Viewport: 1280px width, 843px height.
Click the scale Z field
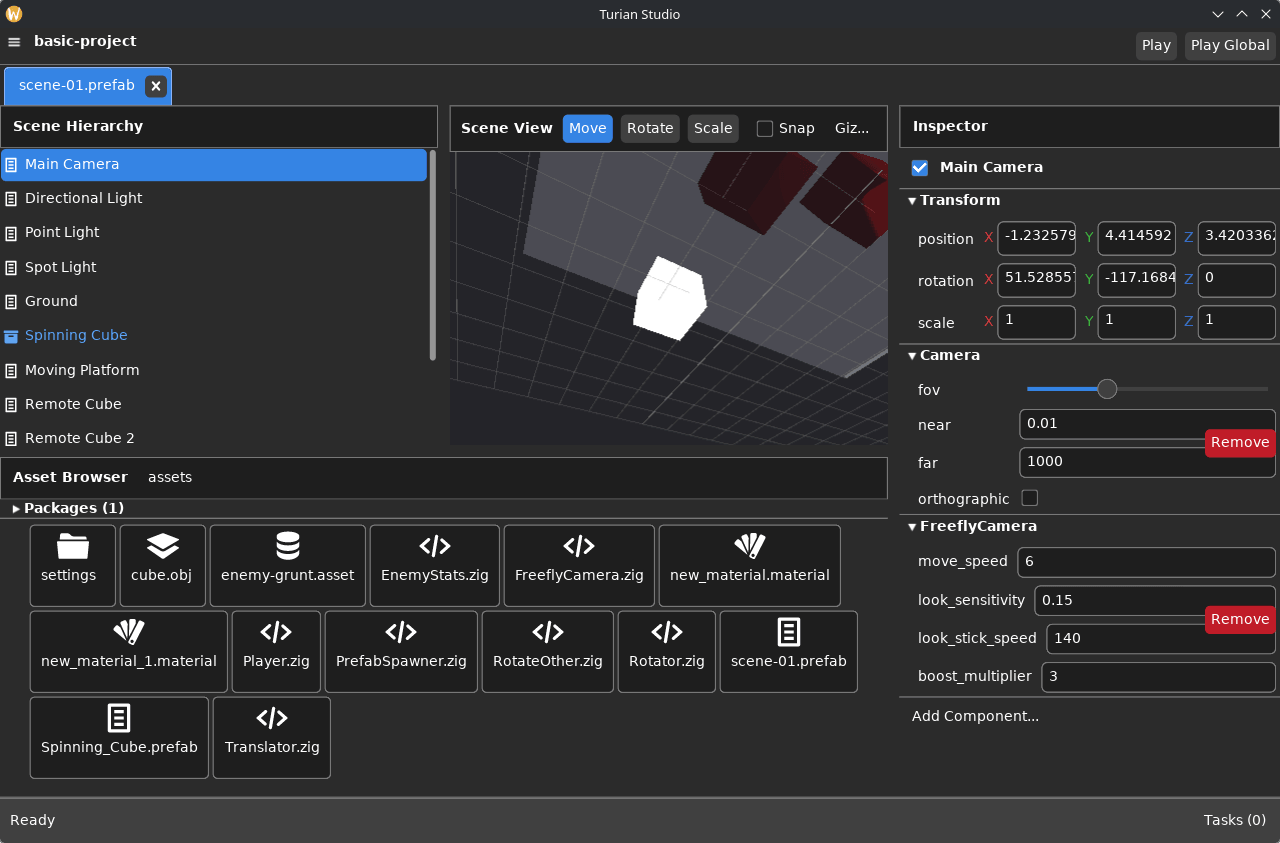(1237, 322)
